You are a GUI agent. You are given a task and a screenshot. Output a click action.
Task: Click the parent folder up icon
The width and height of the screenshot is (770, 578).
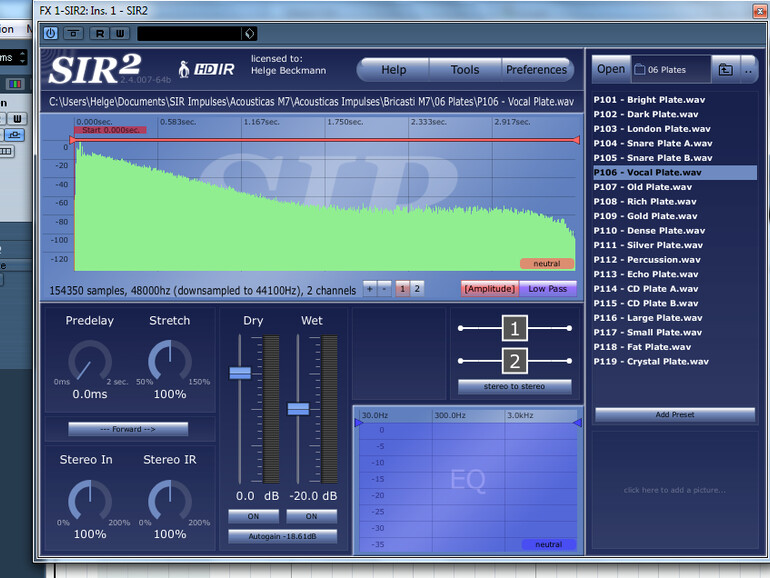(x=725, y=70)
